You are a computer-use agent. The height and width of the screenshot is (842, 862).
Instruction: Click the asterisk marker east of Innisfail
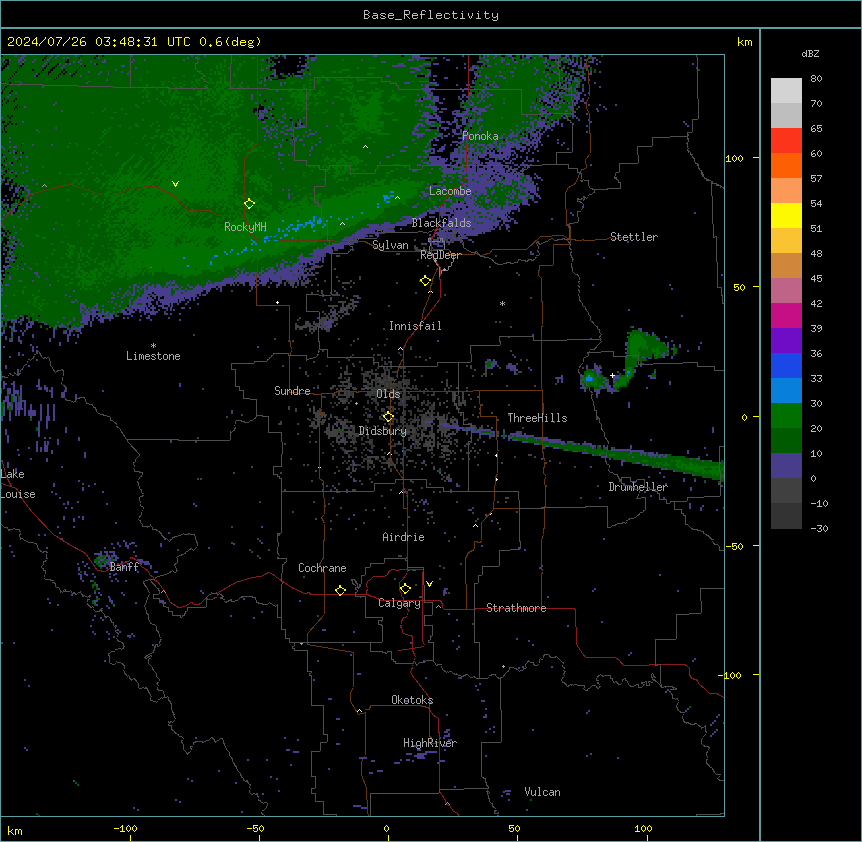pyautogui.click(x=502, y=303)
